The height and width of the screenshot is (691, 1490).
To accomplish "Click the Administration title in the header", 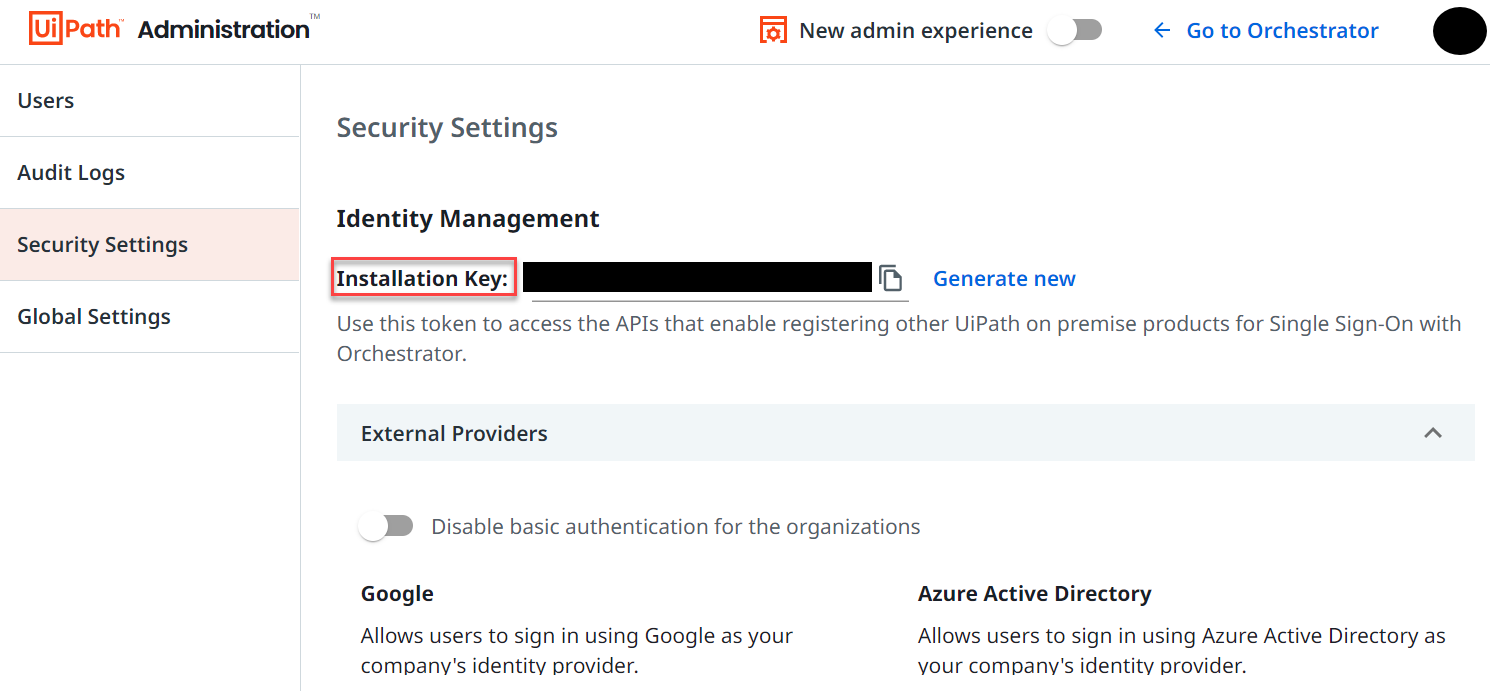I will pos(224,30).
